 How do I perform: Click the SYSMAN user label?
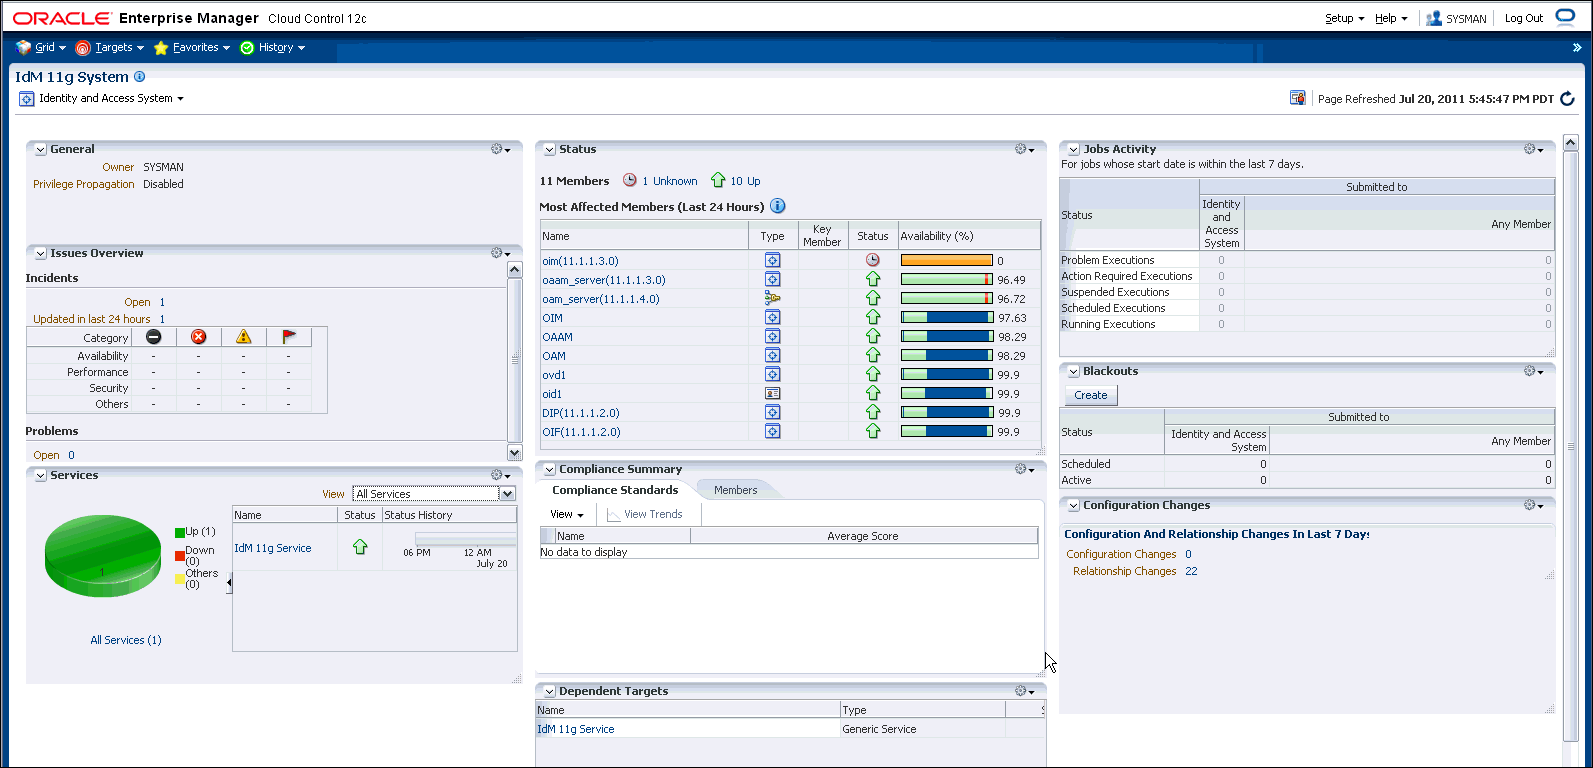(1466, 18)
